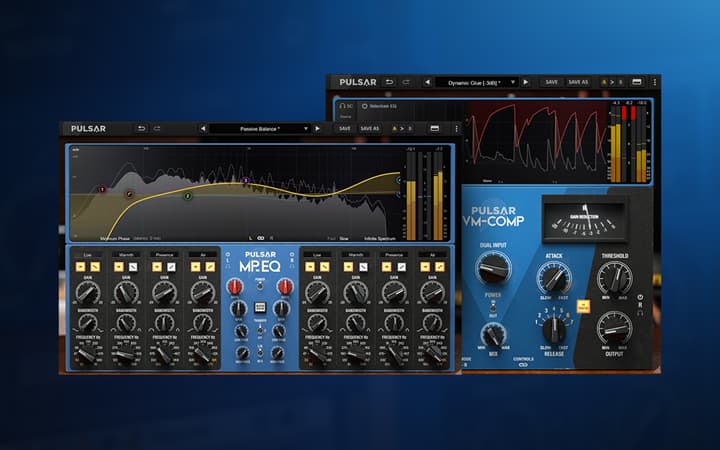Toggle left channel Warmth band enable button
Screen dimensions: 720x450
pos(119,267)
